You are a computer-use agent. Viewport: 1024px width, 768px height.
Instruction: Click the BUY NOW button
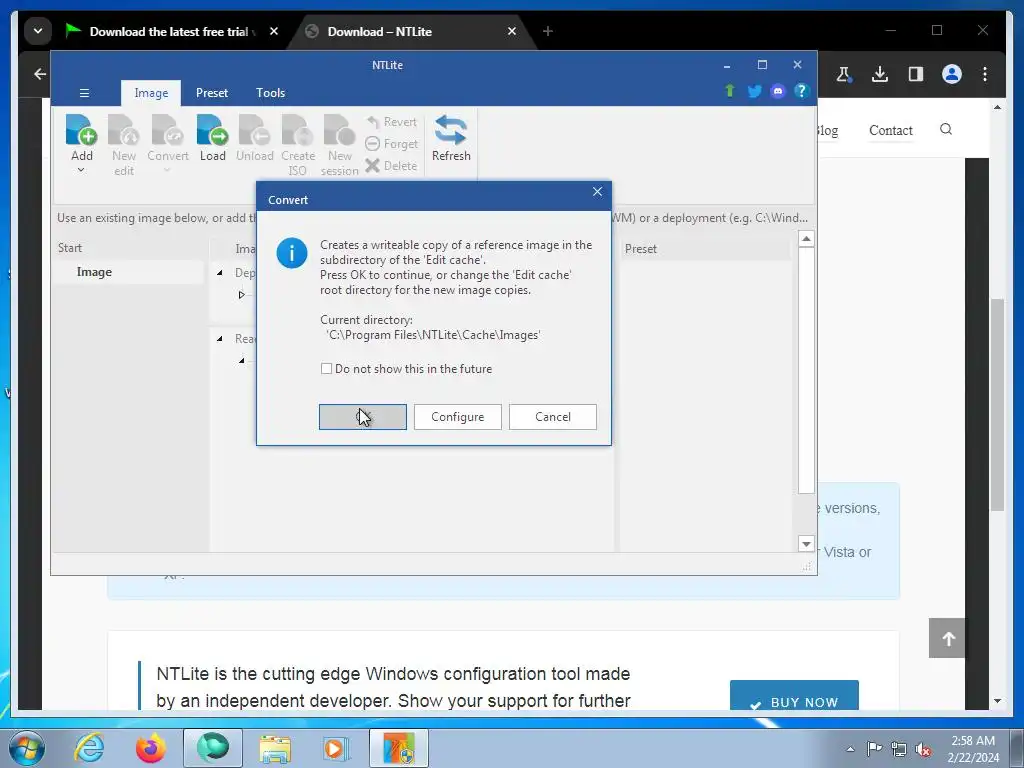794,696
